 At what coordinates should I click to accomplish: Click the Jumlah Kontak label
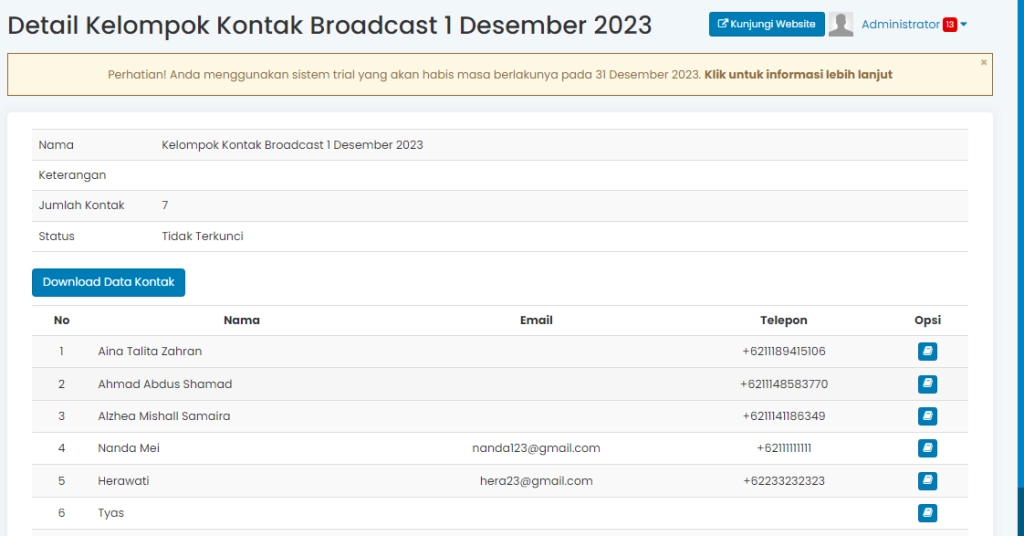point(81,205)
